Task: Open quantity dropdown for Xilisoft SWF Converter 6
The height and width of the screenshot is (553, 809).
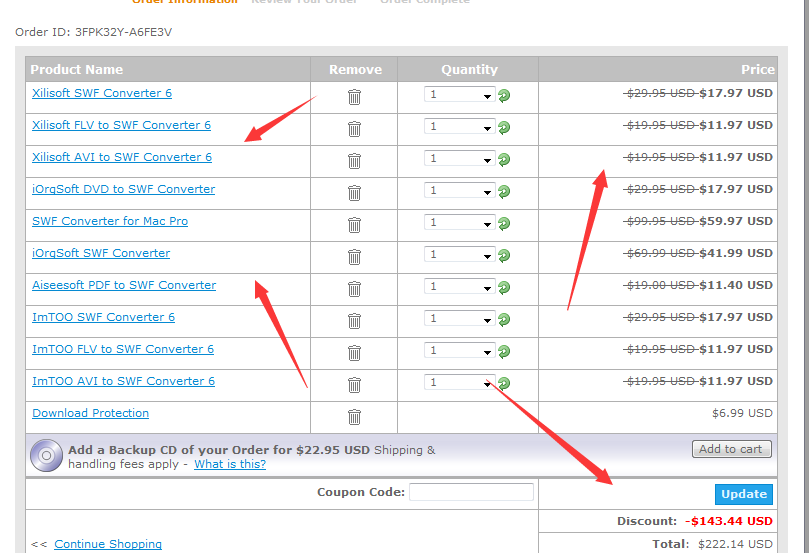Action: (460, 94)
